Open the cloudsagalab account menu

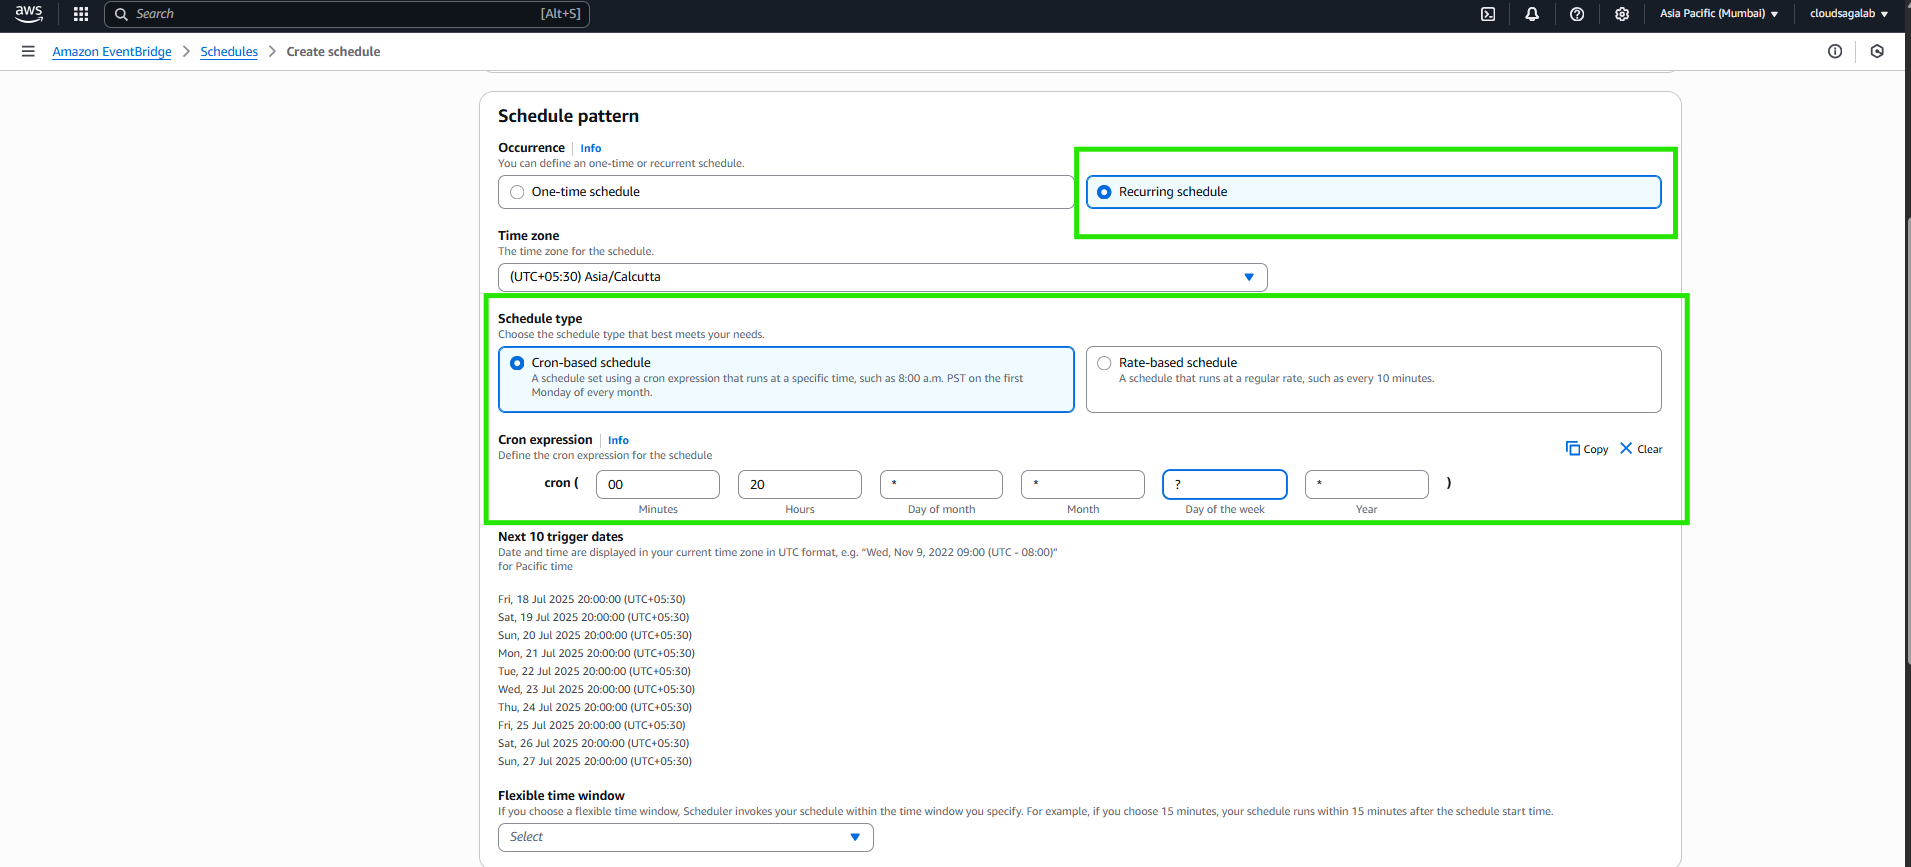click(x=1849, y=14)
